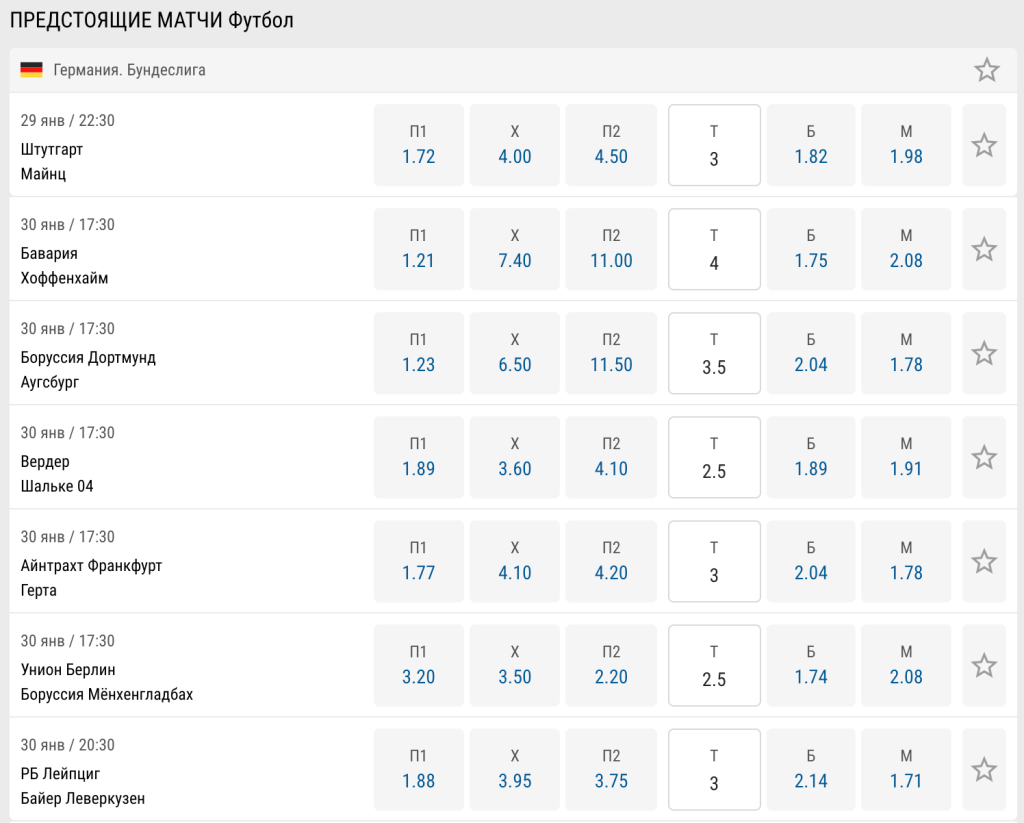Pick П2 odds 11.50 for Аугсбург
This screenshot has width=1024, height=823.
tap(611, 353)
